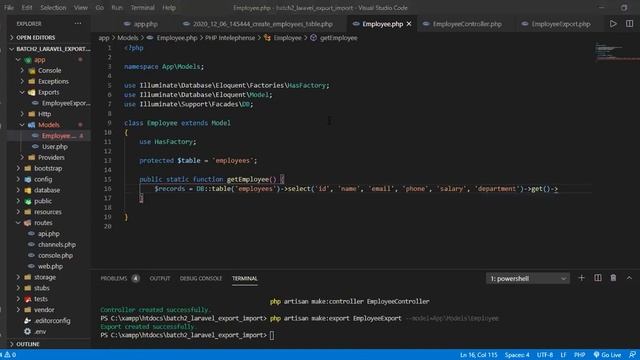Viewport: 640px width, 360px height.
Task: Open the notifications feedback icon
Action: pyautogui.click(x=632, y=355)
